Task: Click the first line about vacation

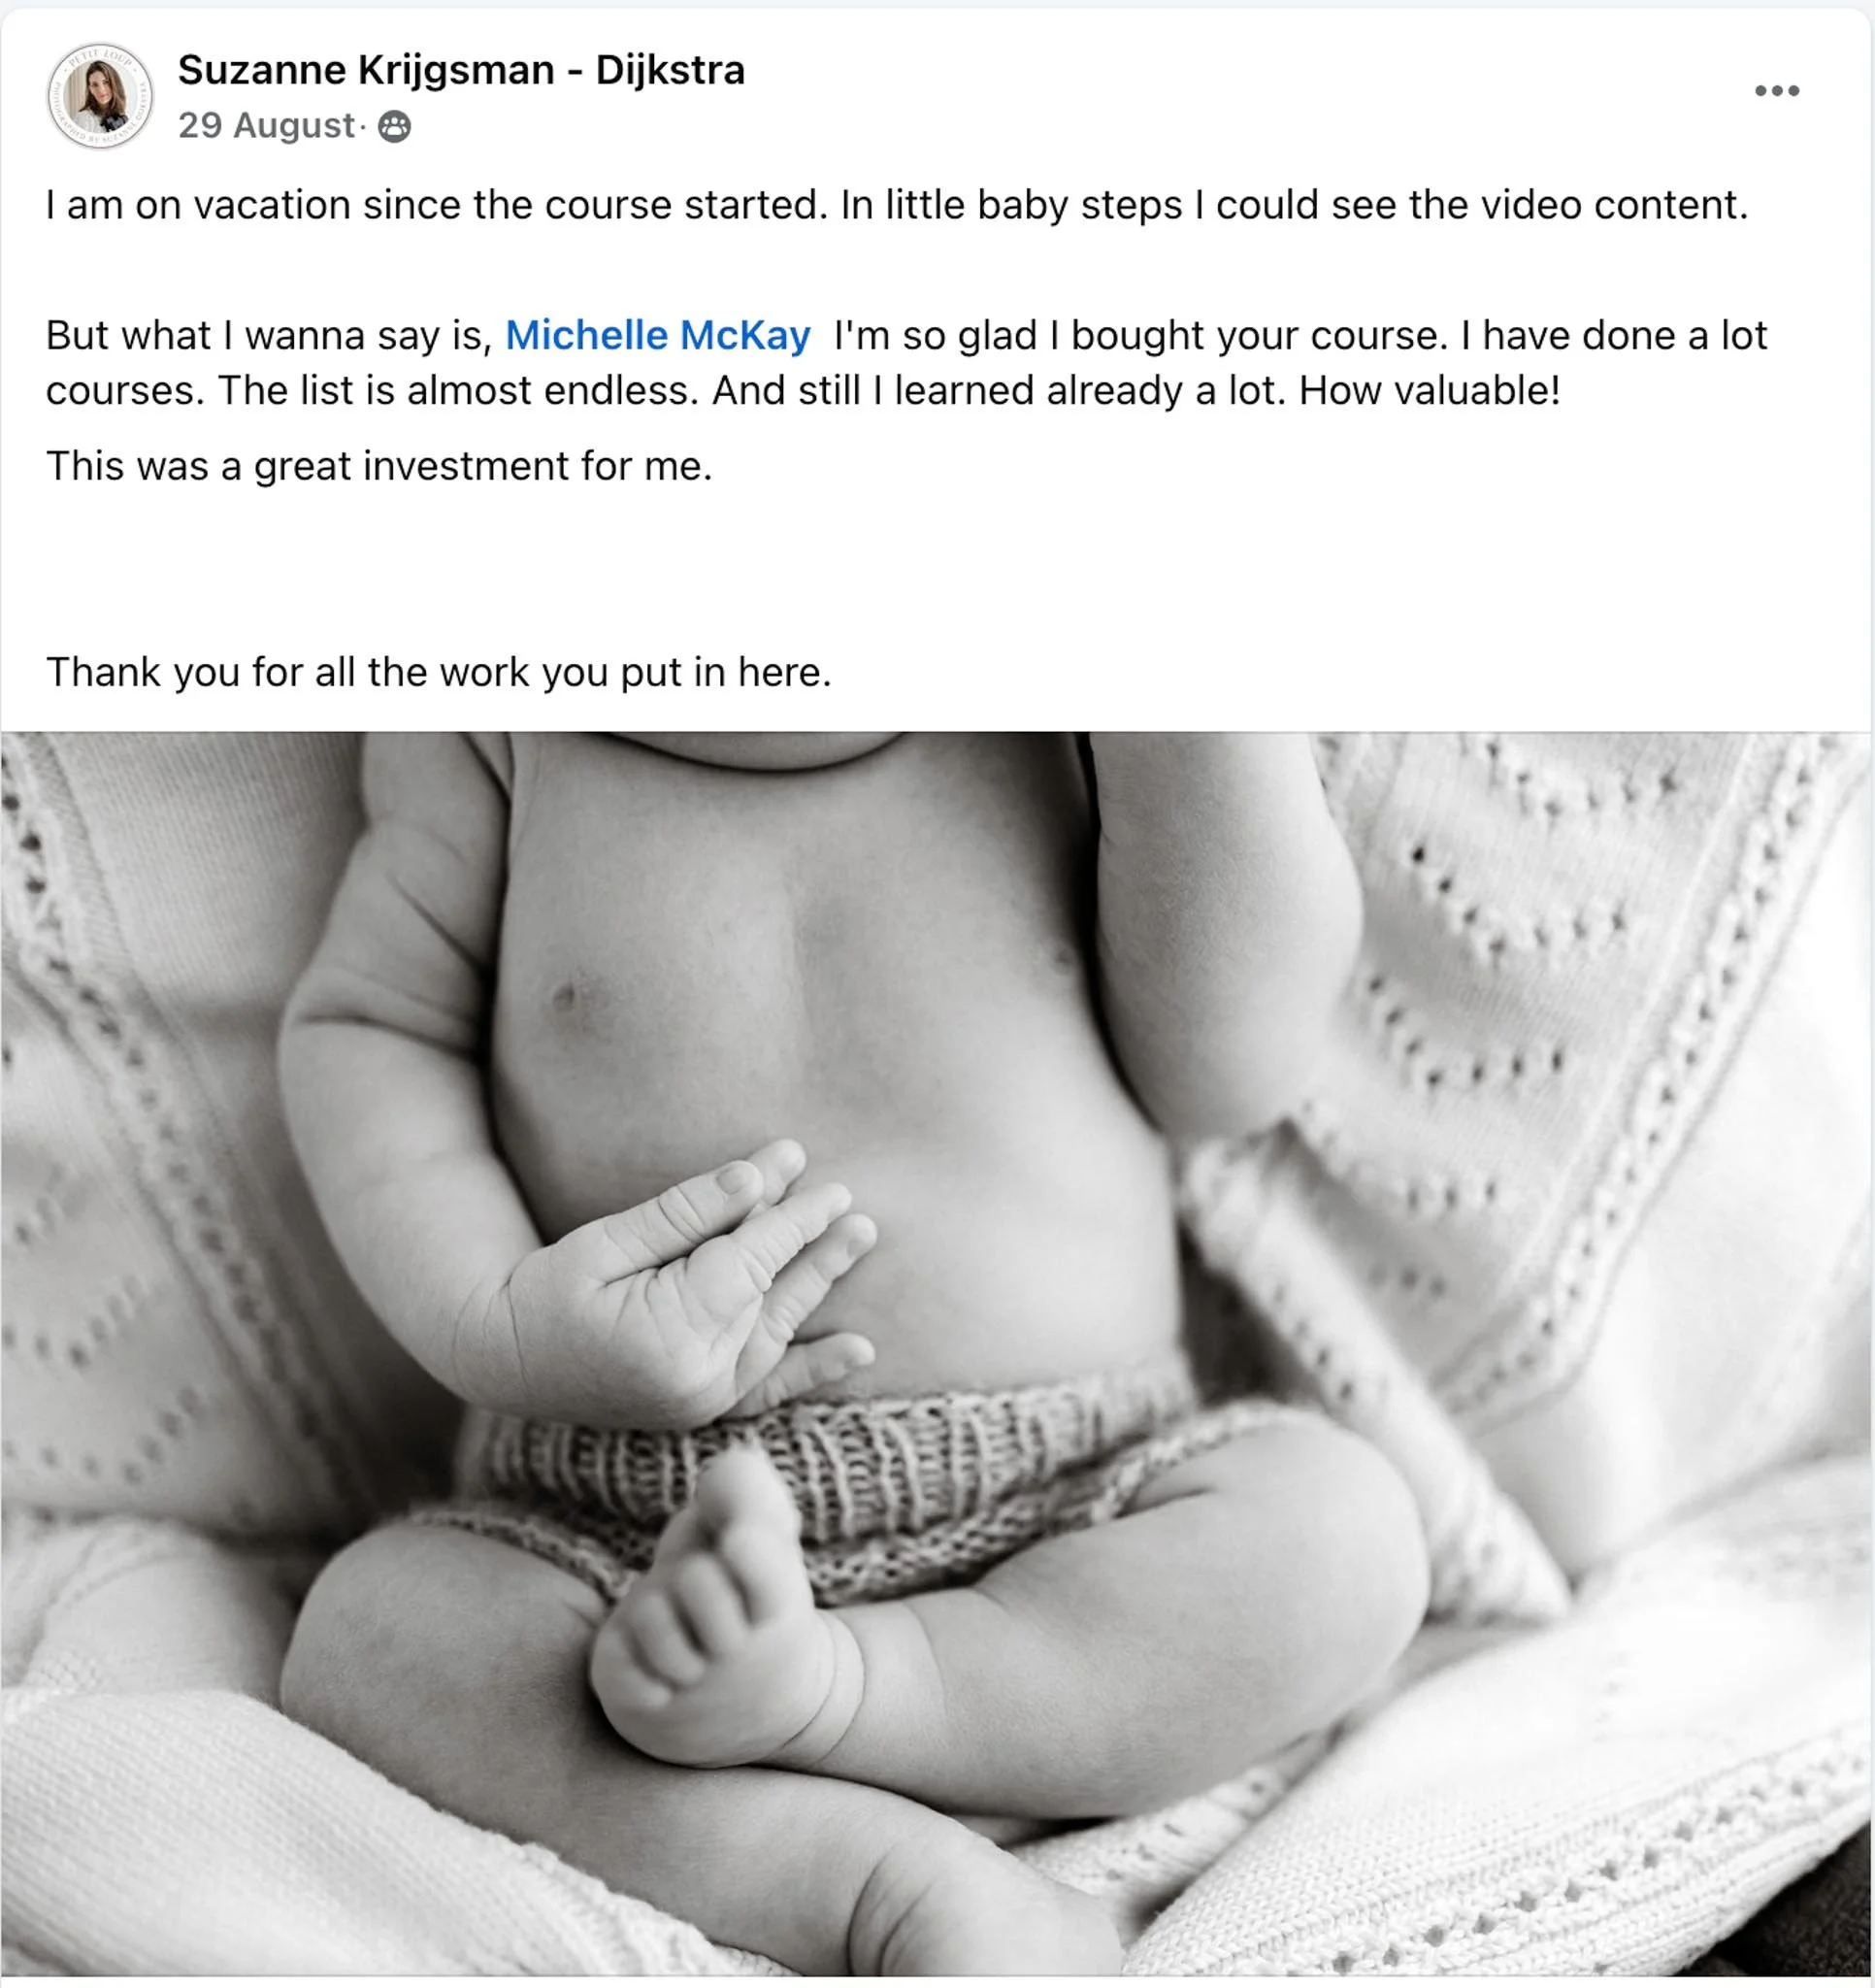Action: coord(897,206)
